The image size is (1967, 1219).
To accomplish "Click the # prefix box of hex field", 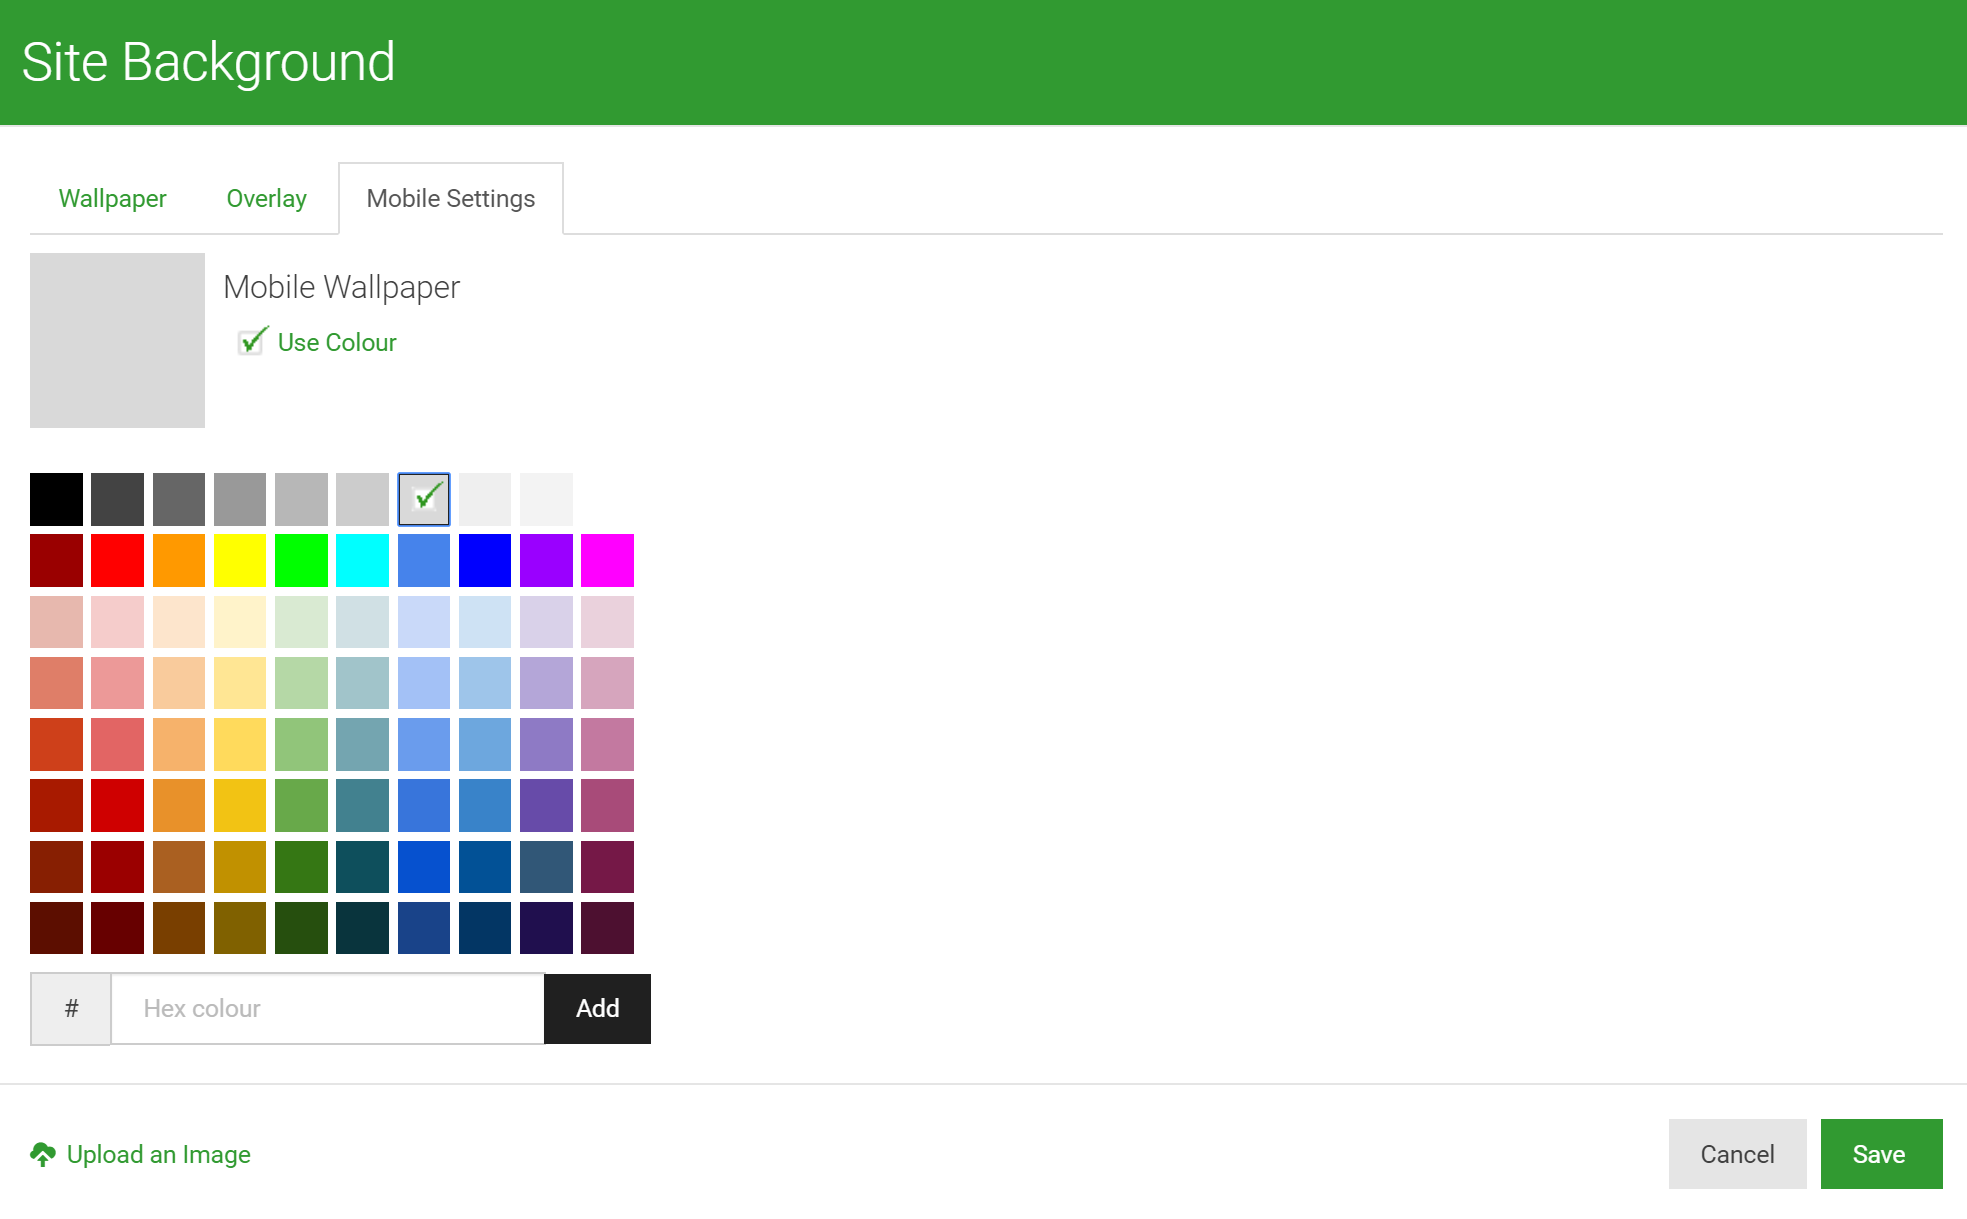I will 71,1009.
